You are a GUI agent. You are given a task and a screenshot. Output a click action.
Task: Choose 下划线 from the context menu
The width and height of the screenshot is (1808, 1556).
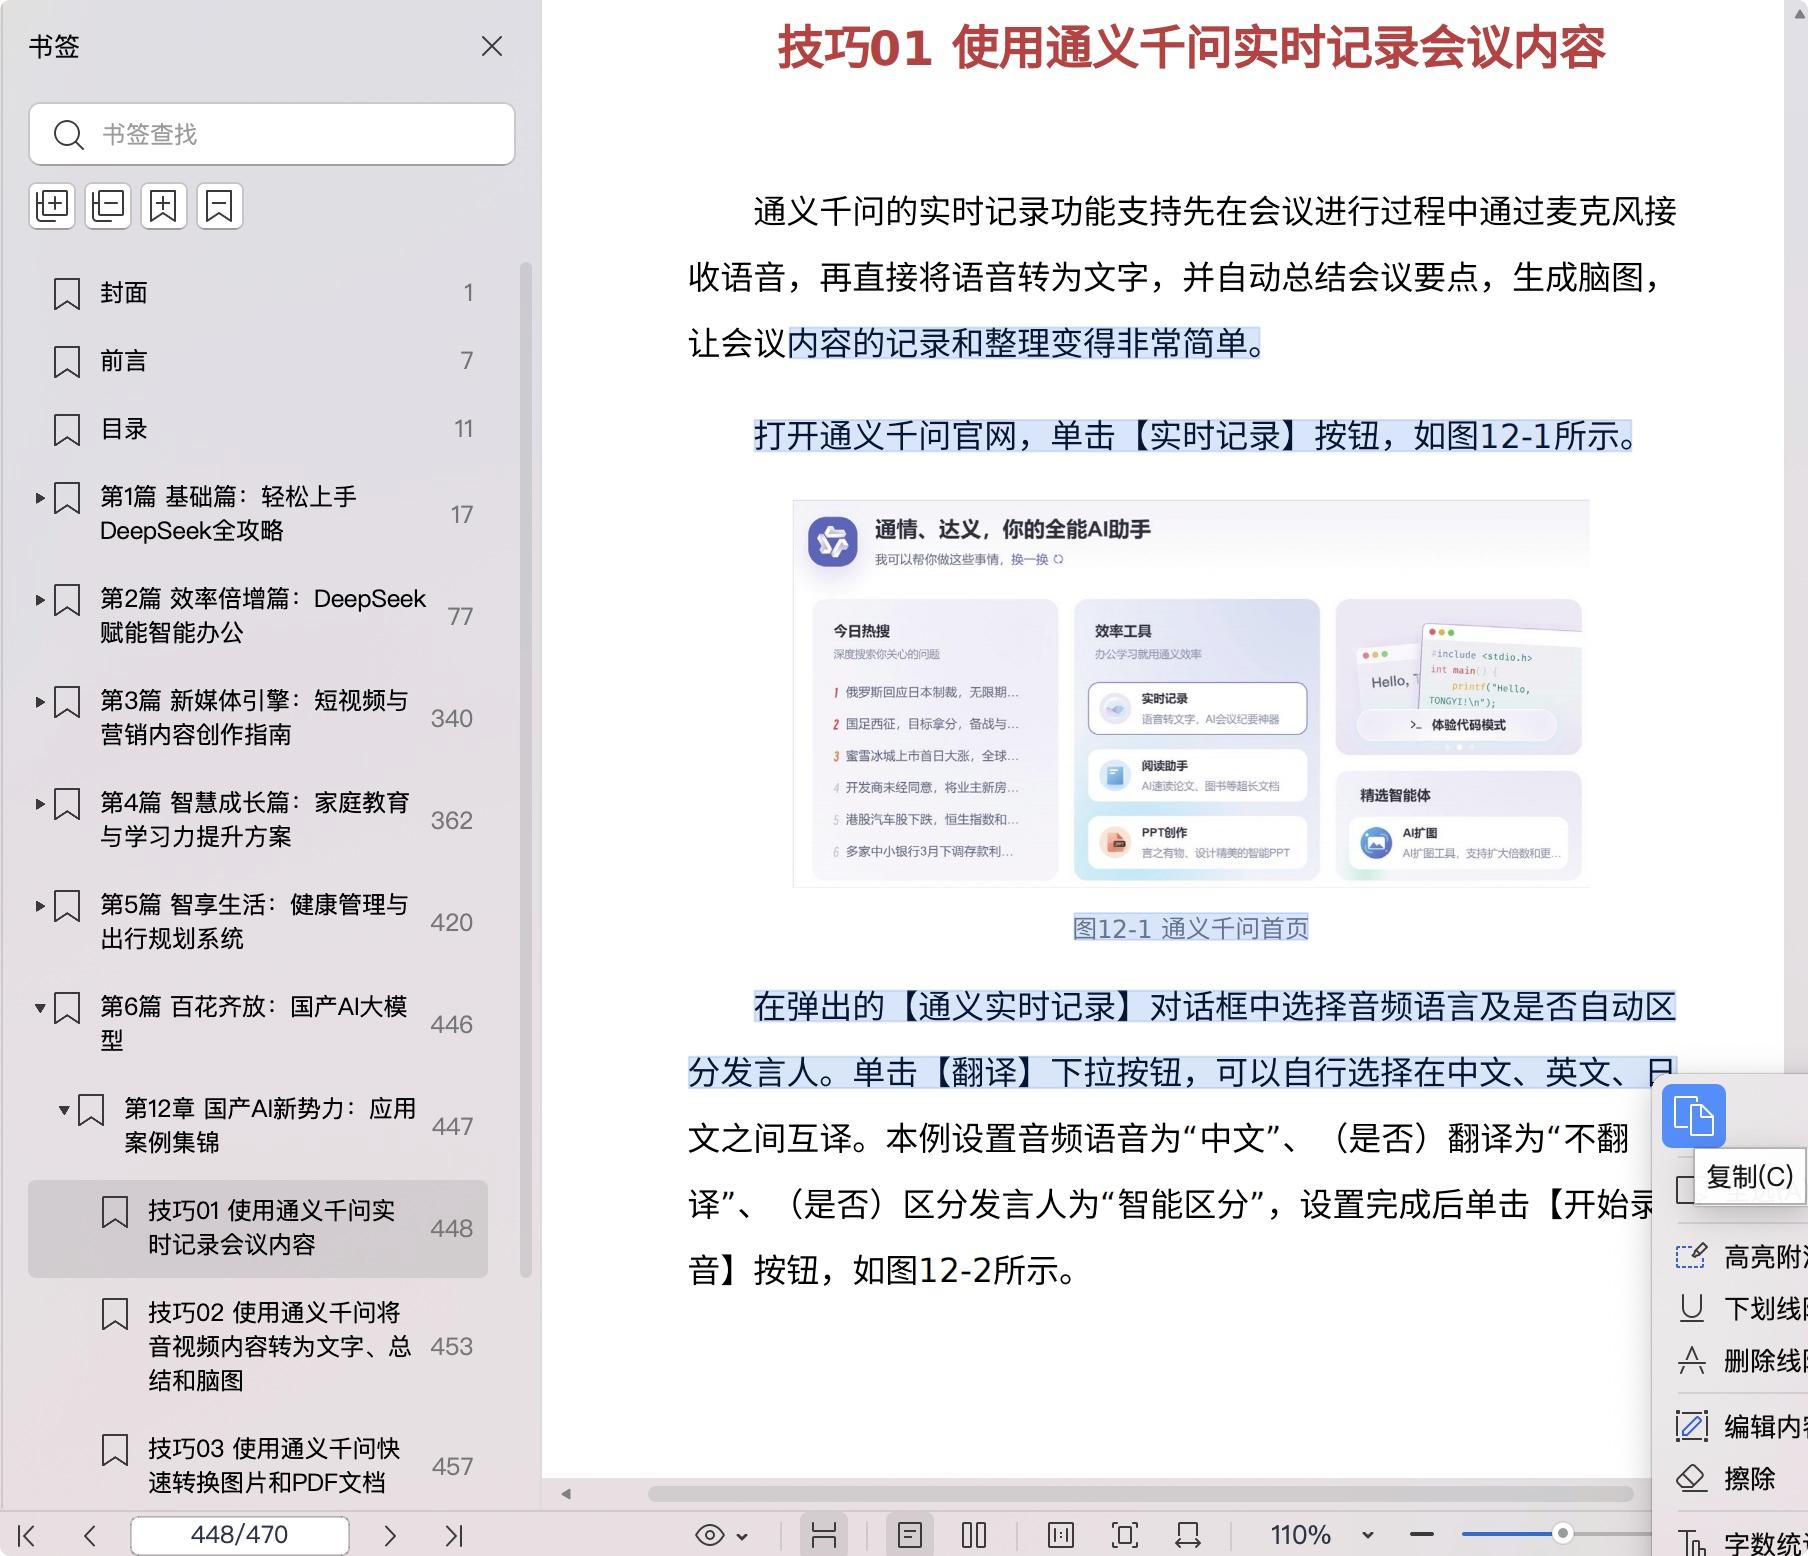[x=1742, y=1308]
